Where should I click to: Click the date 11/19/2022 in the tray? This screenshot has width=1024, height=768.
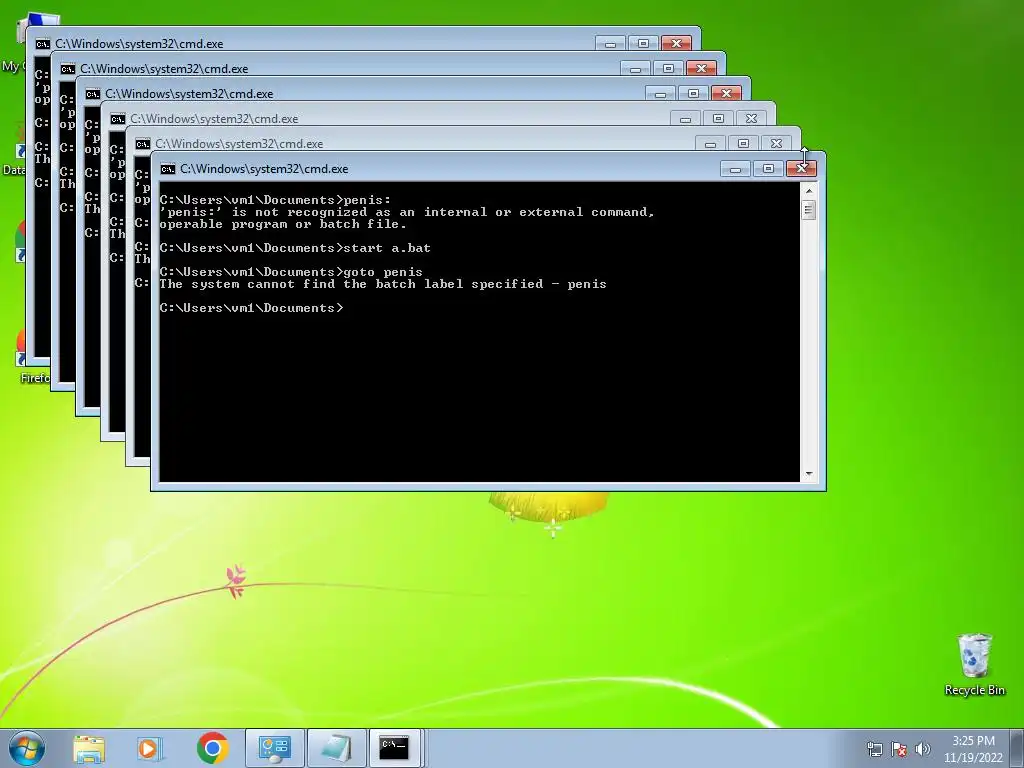point(973,758)
